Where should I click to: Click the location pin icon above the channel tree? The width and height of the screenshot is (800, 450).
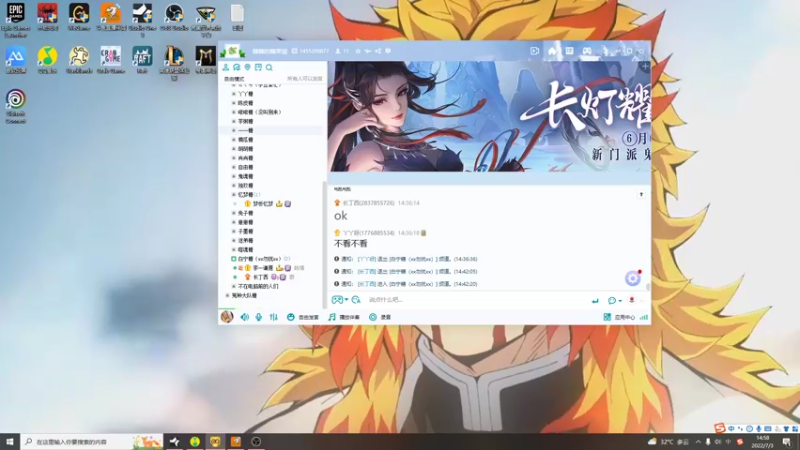[x=247, y=67]
